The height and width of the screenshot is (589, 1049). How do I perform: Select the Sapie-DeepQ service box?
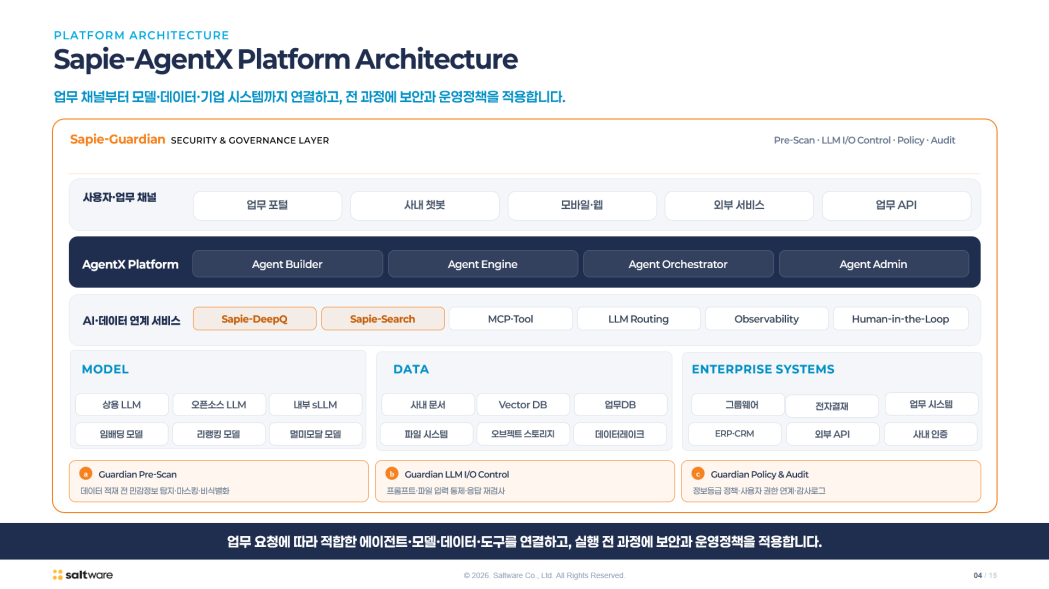(x=255, y=319)
